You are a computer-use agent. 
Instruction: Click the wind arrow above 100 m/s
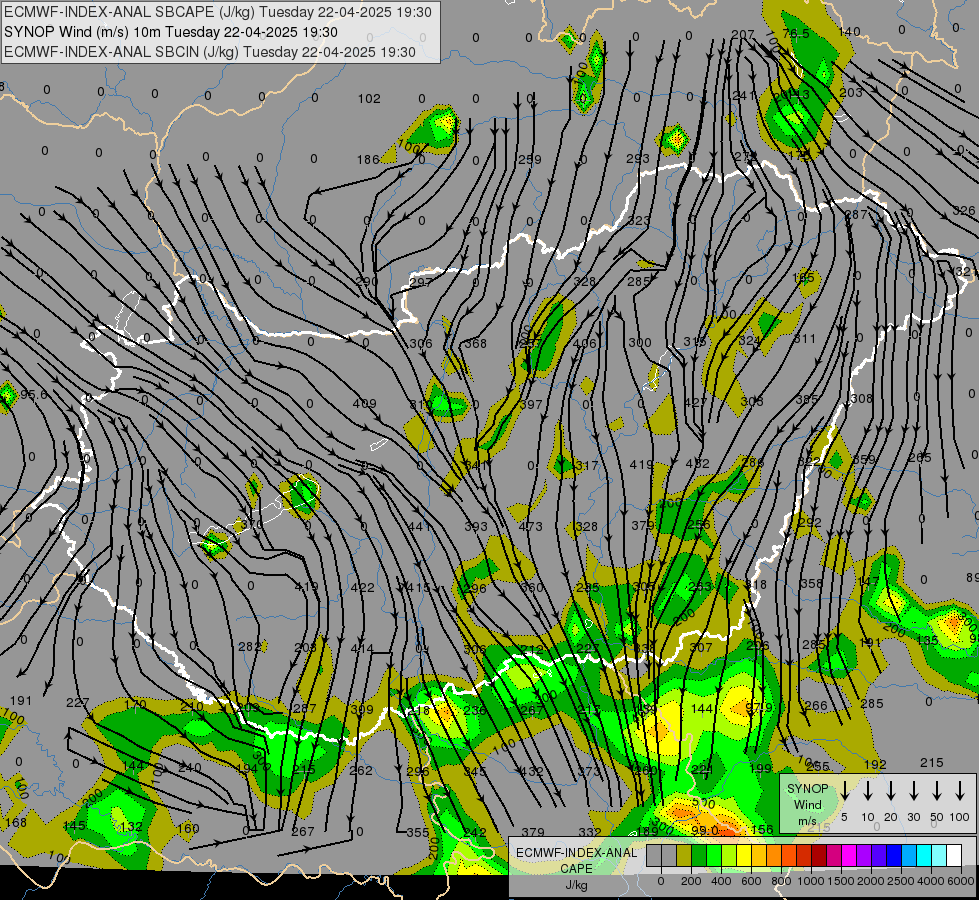(960, 791)
